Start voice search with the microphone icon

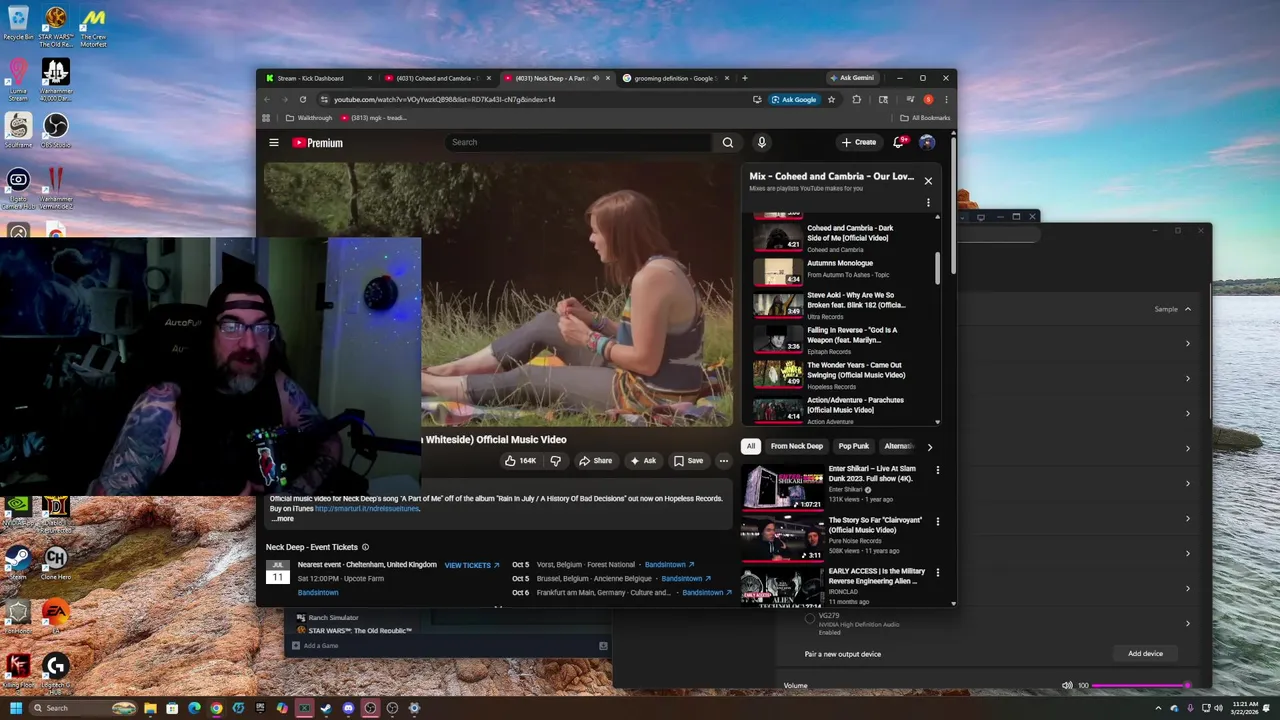pos(761,142)
